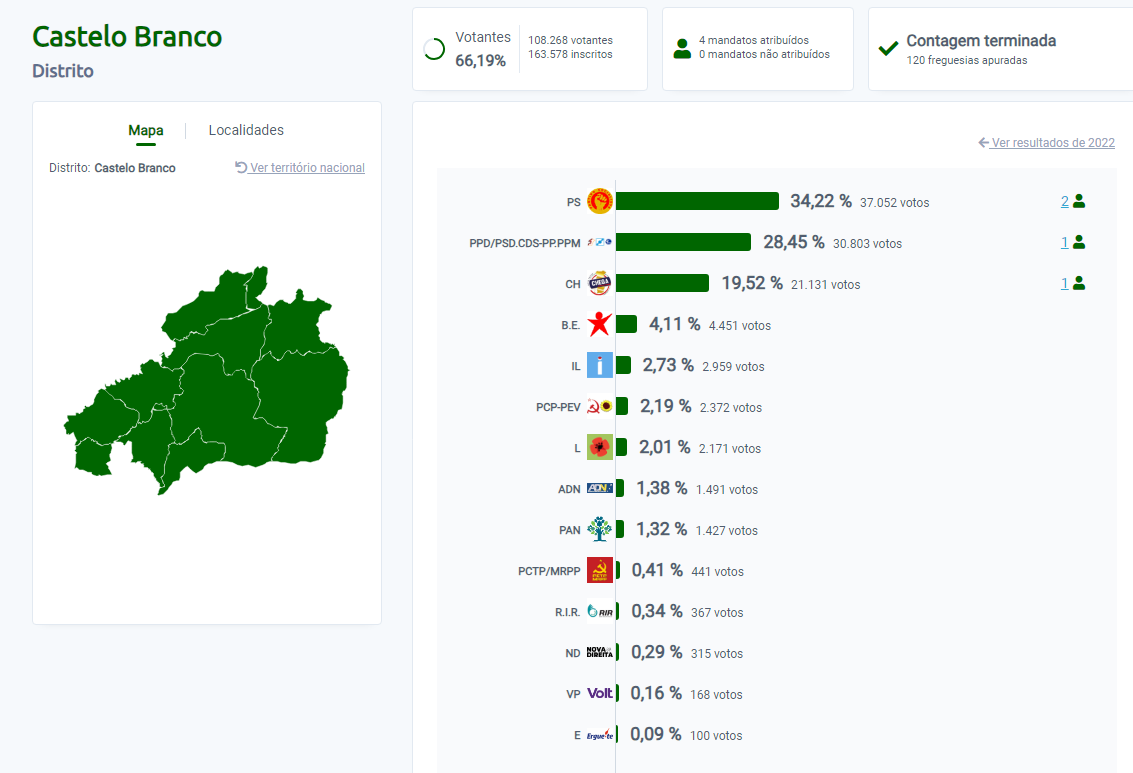Click PS two mandates link

(x=1065, y=201)
